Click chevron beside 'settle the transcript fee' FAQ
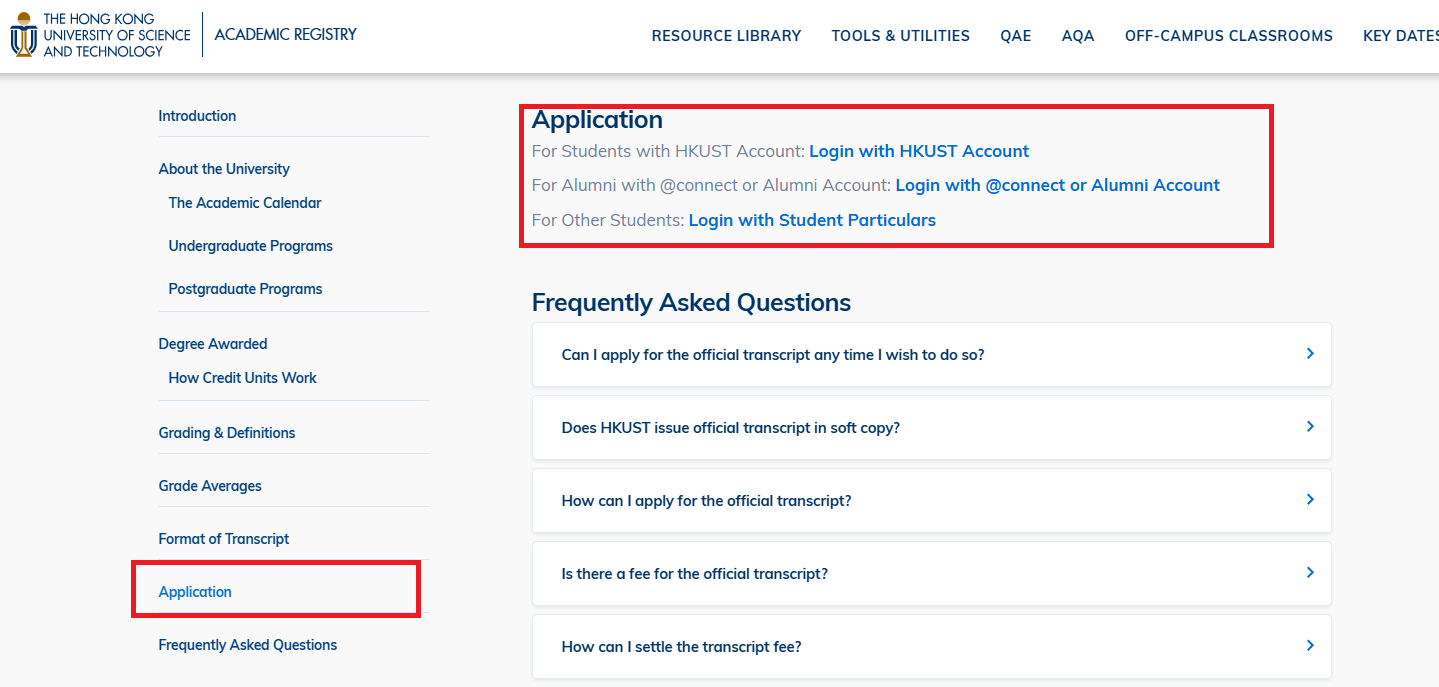 click(x=1310, y=645)
